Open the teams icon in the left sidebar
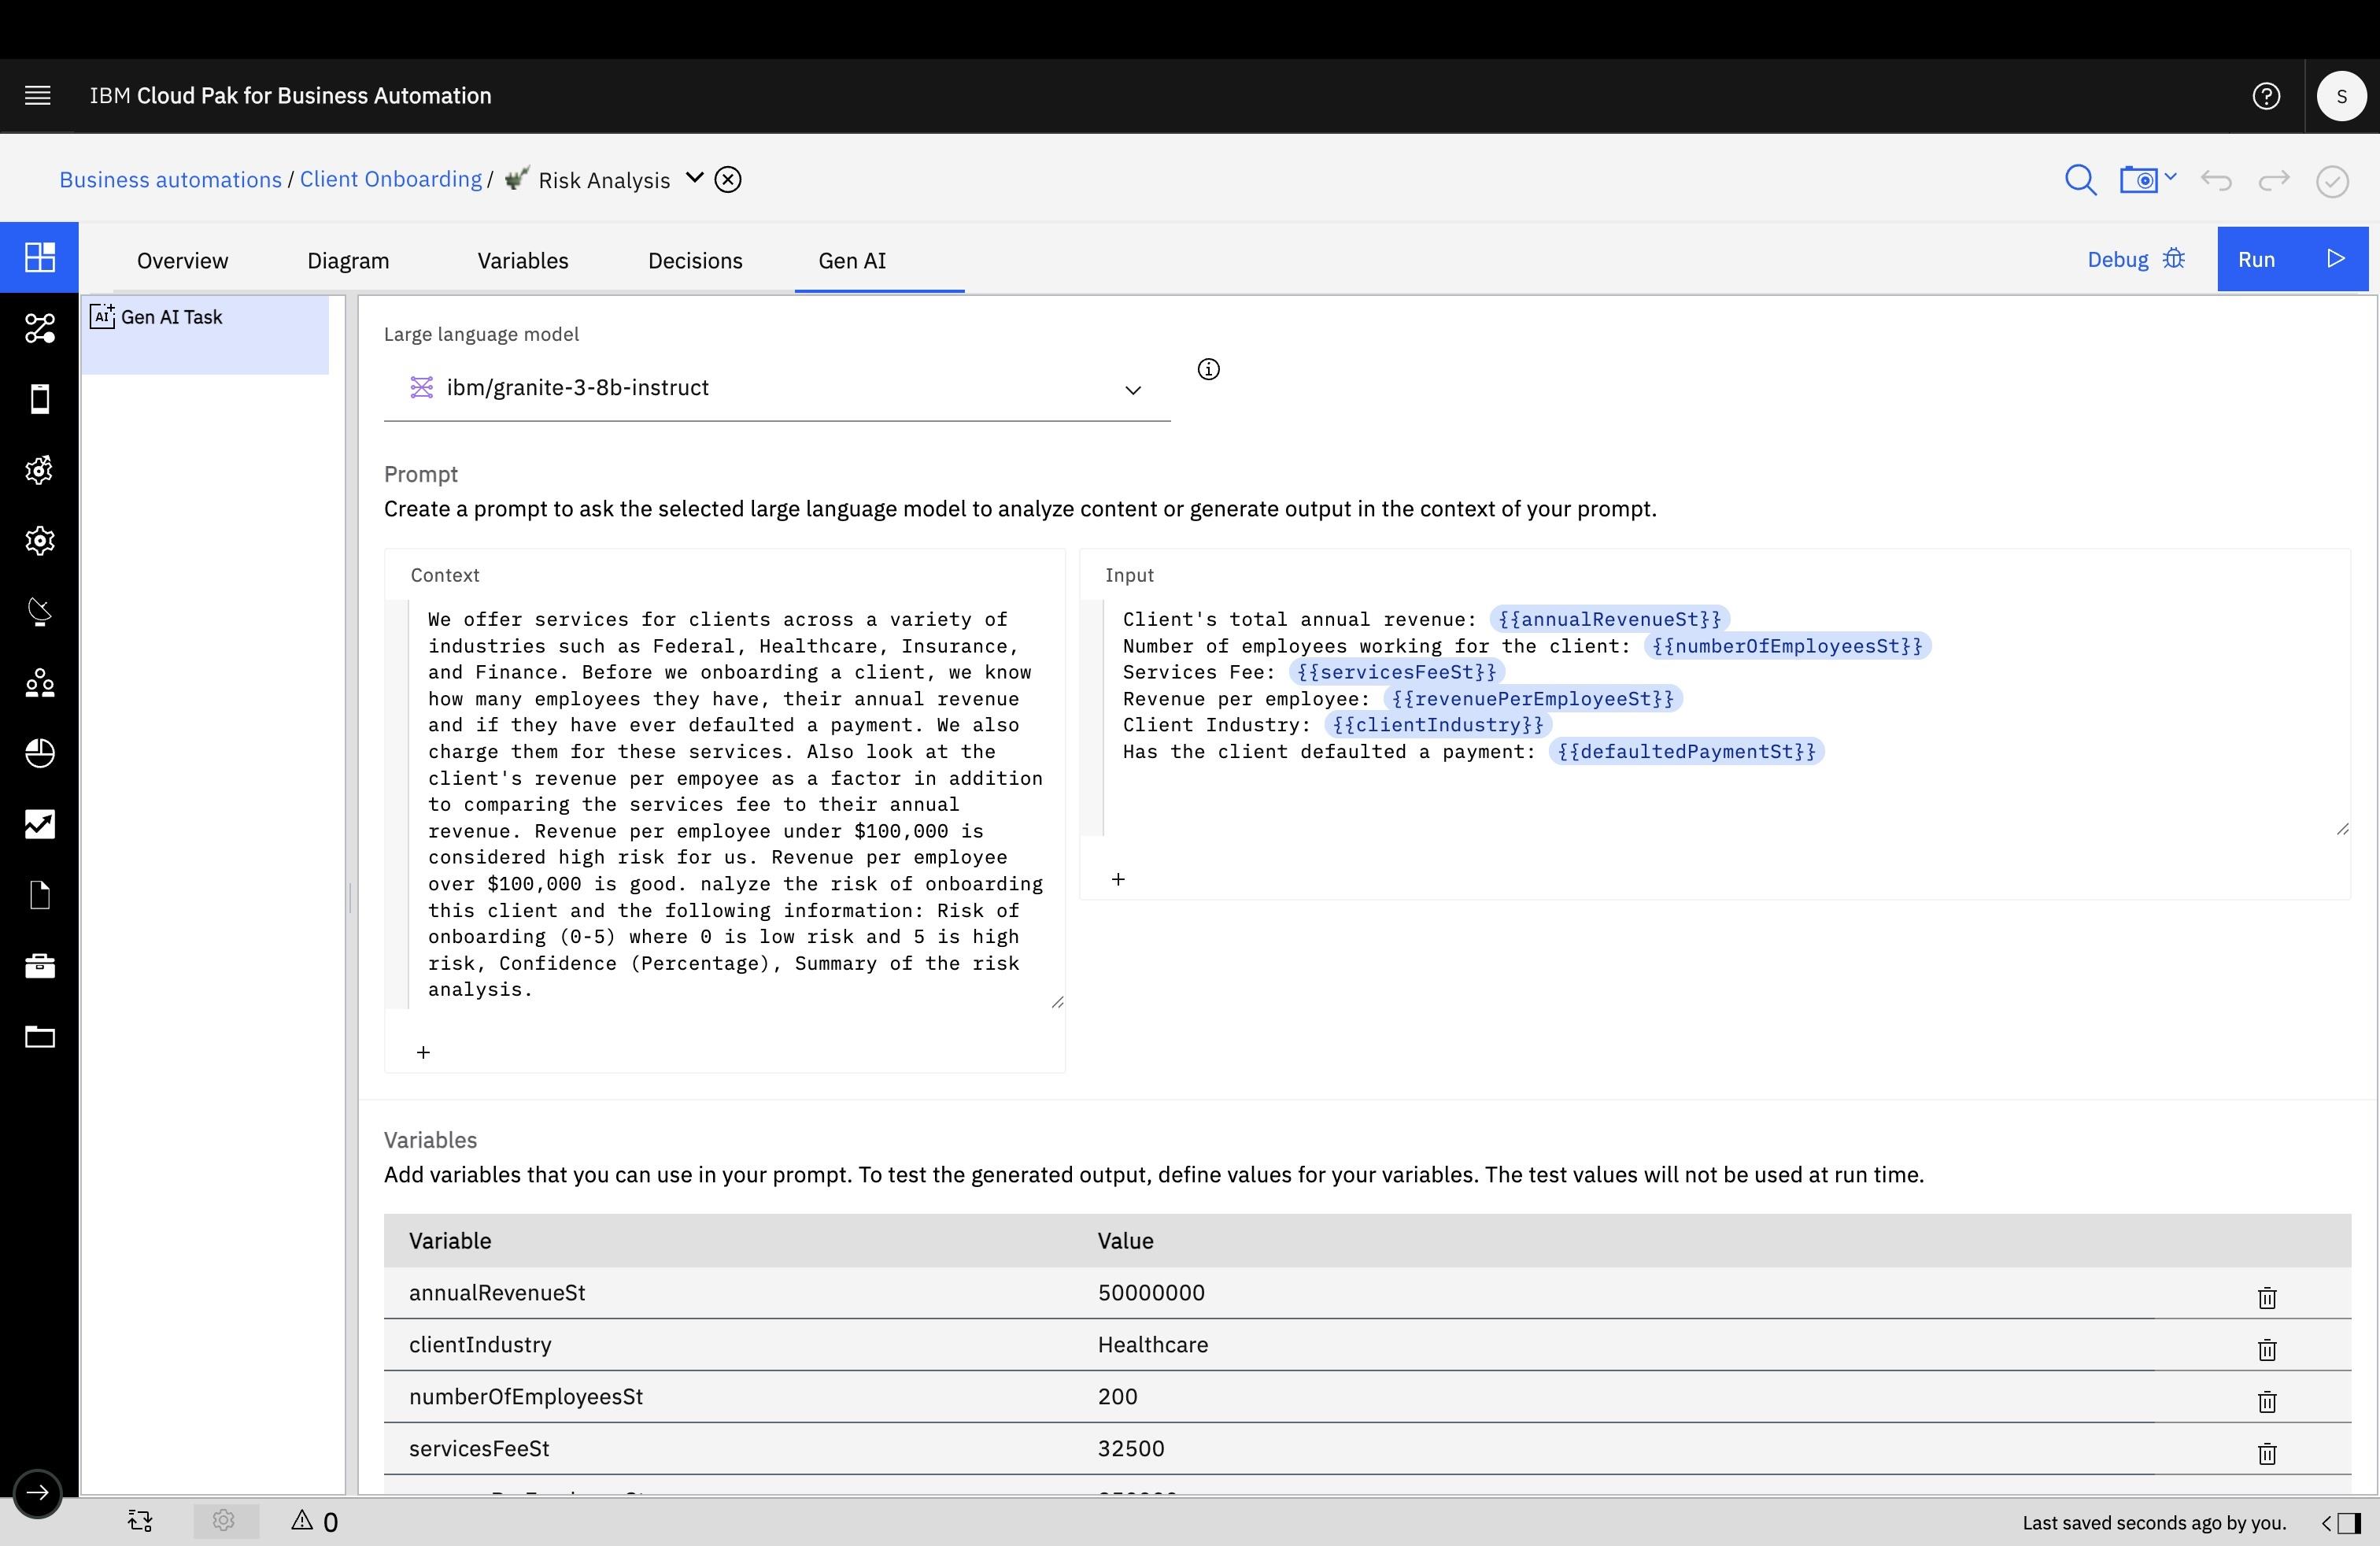The image size is (2380, 1546). (39, 684)
